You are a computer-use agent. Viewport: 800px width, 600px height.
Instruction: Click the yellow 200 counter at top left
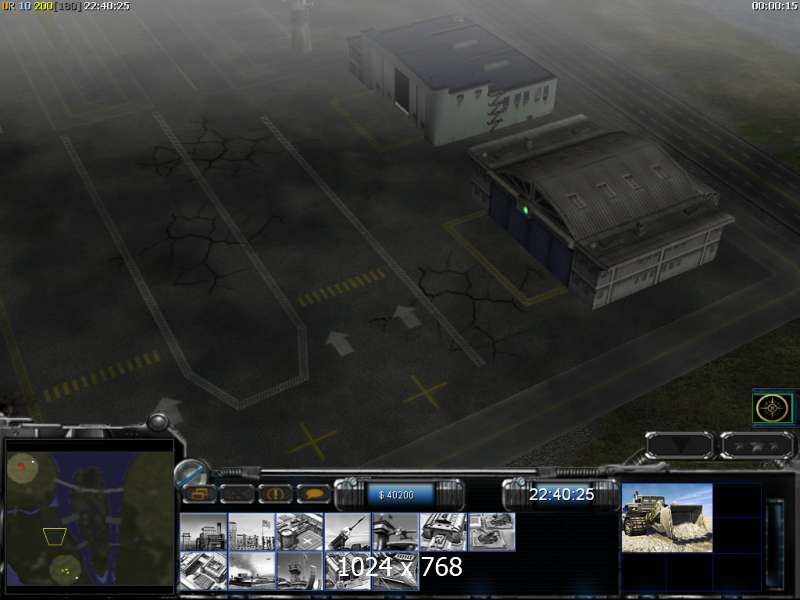point(43,6)
